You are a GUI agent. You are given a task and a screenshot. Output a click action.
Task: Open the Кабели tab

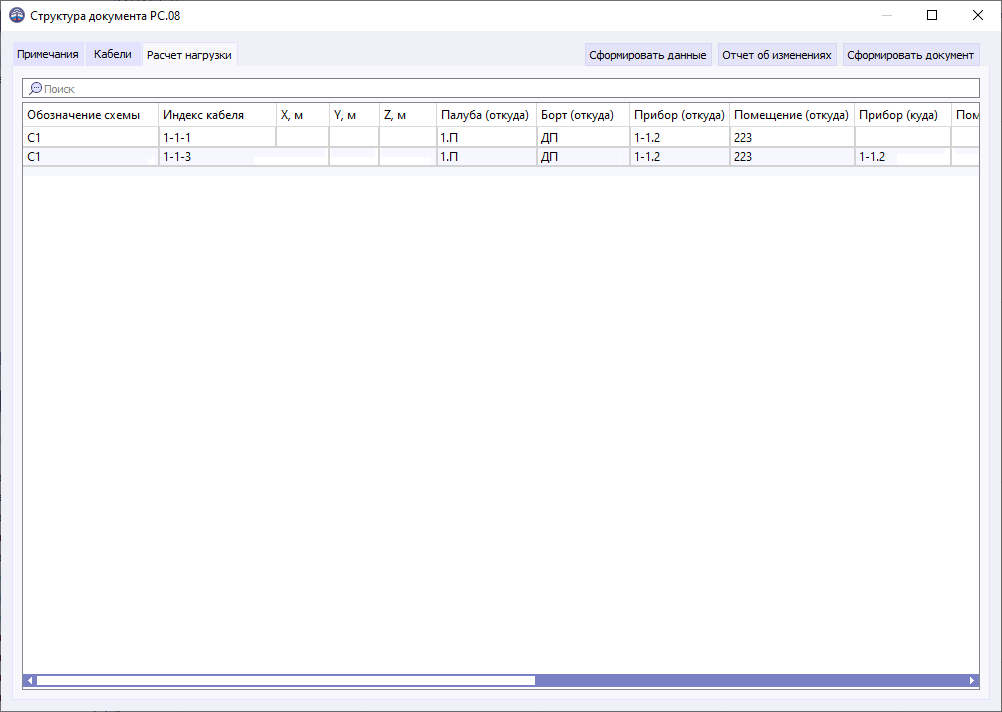[113, 55]
